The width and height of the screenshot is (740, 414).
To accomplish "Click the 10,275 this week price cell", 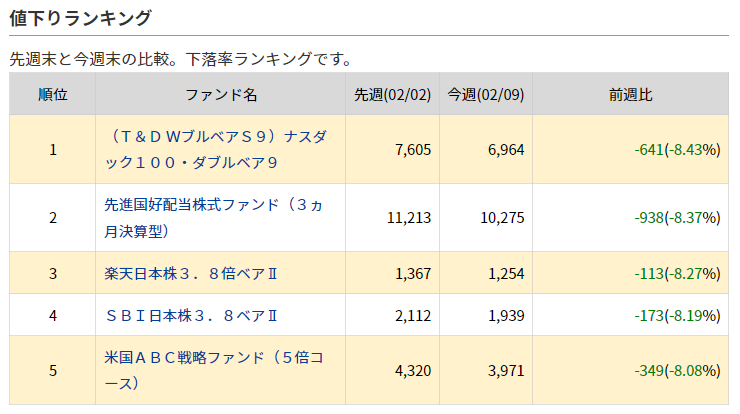I will point(486,218).
